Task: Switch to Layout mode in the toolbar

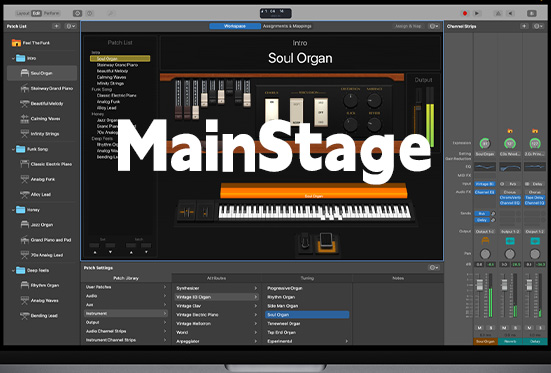Action: [x=22, y=13]
